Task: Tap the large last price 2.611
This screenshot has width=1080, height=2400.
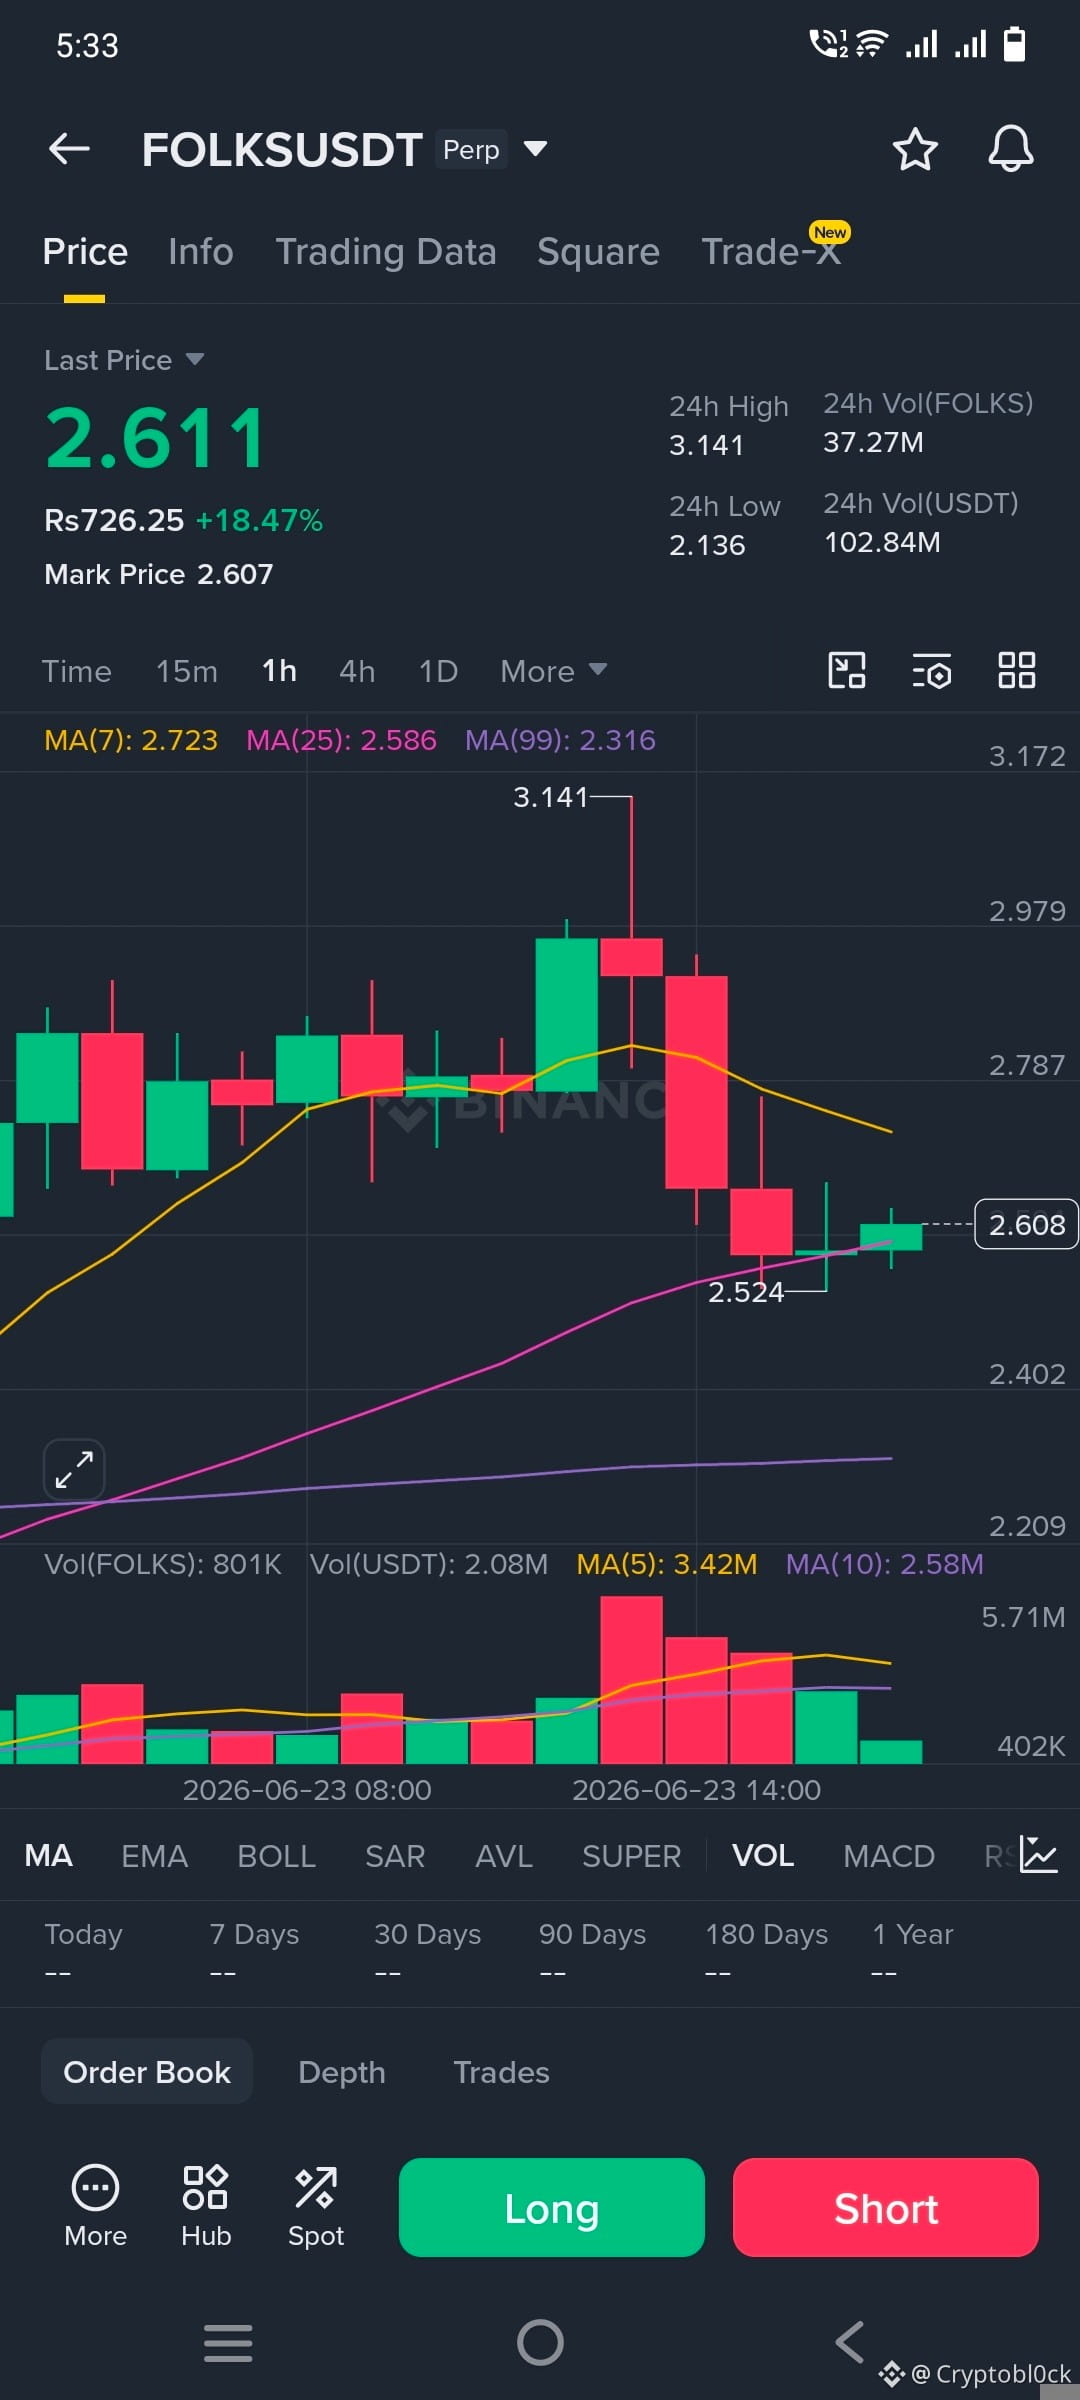Action: tap(156, 438)
